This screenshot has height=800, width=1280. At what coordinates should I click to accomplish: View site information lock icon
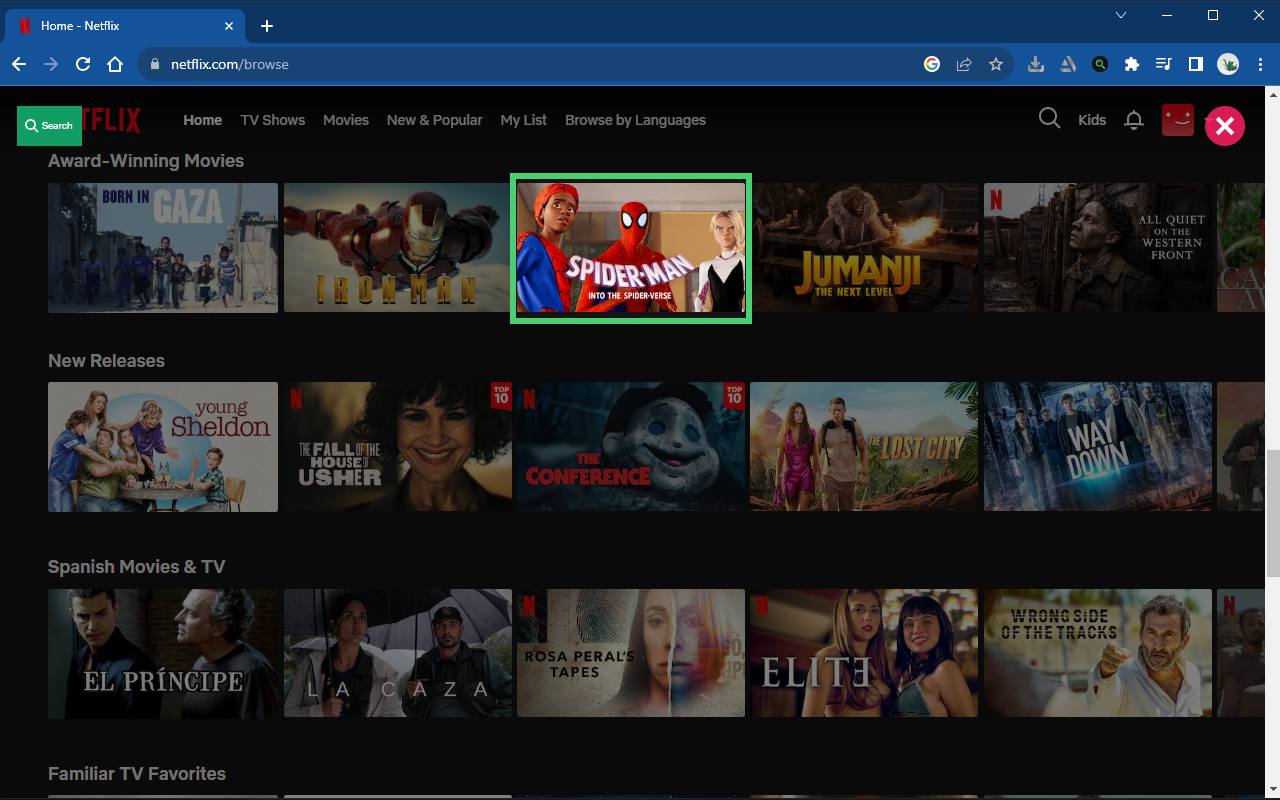[x=154, y=64]
